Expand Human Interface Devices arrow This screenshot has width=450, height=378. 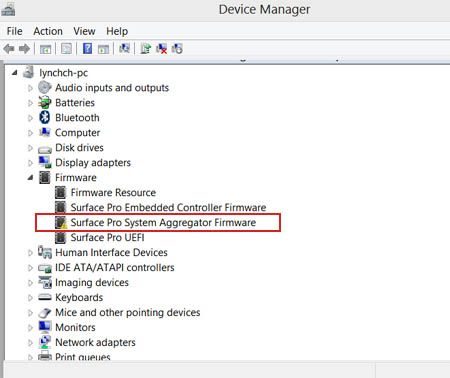[x=30, y=253]
